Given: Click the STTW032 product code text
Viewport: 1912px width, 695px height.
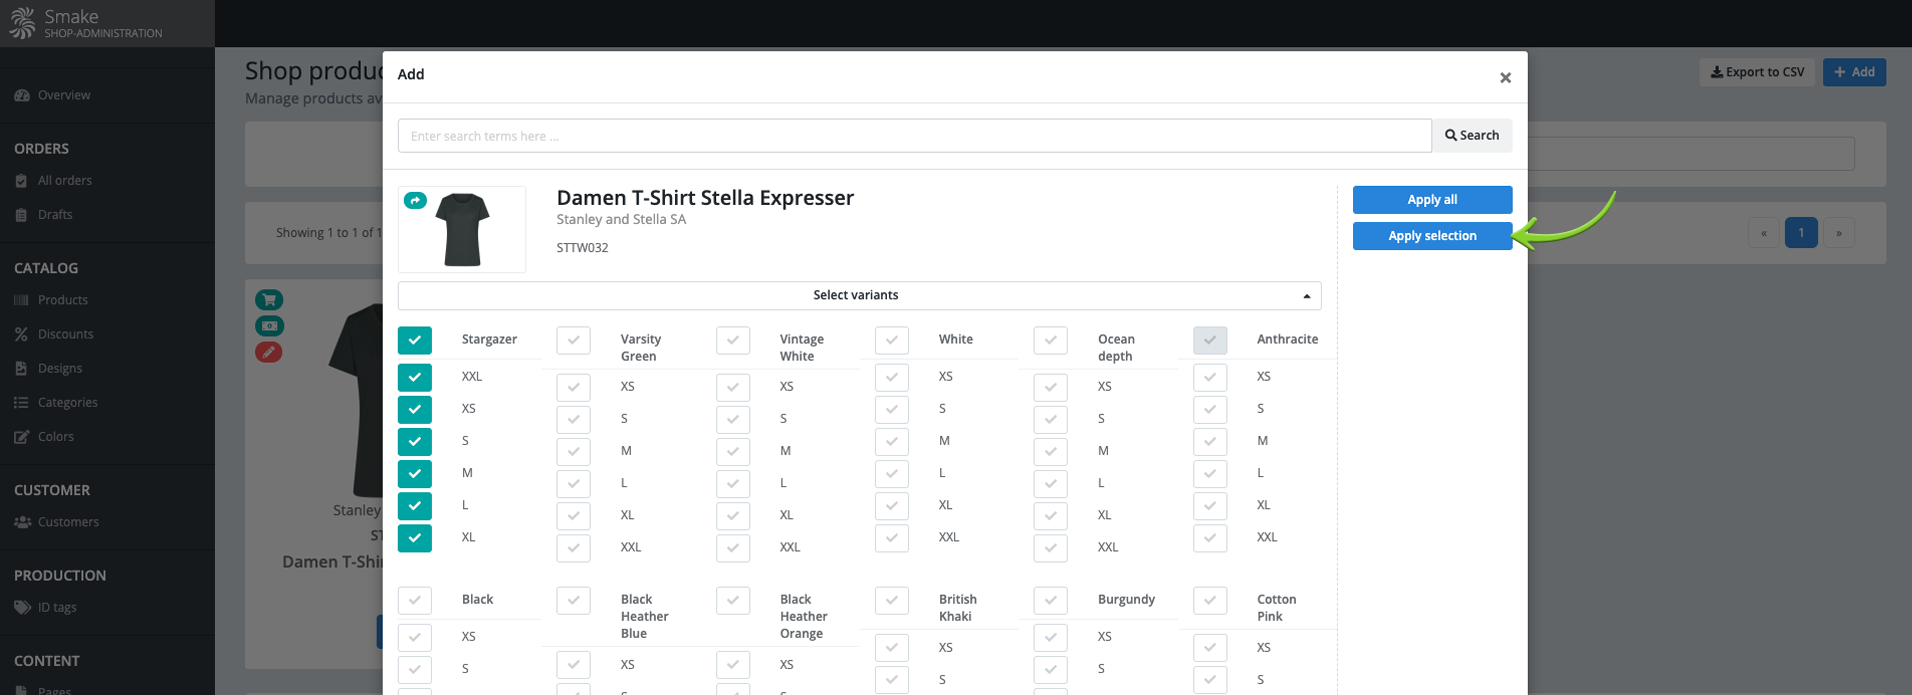Looking at the screenshot, I should [x=582, y=248].
